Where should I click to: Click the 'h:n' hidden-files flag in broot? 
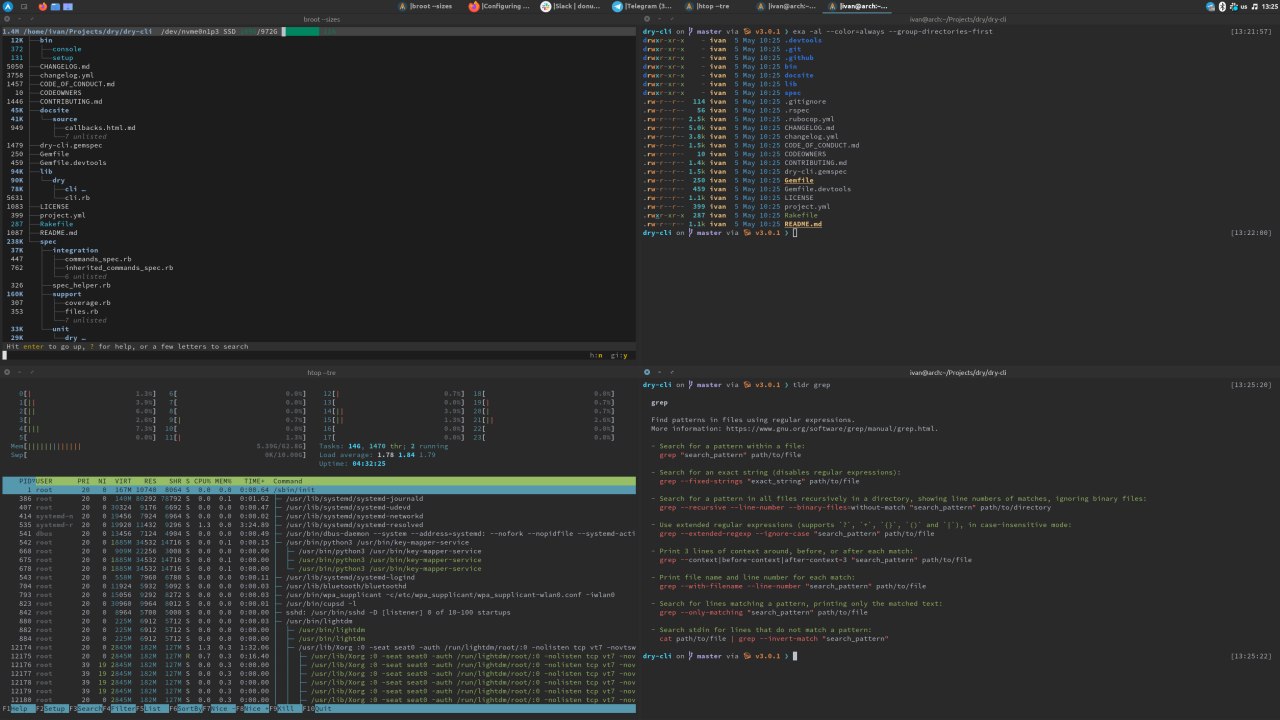(x=596, y=355)
